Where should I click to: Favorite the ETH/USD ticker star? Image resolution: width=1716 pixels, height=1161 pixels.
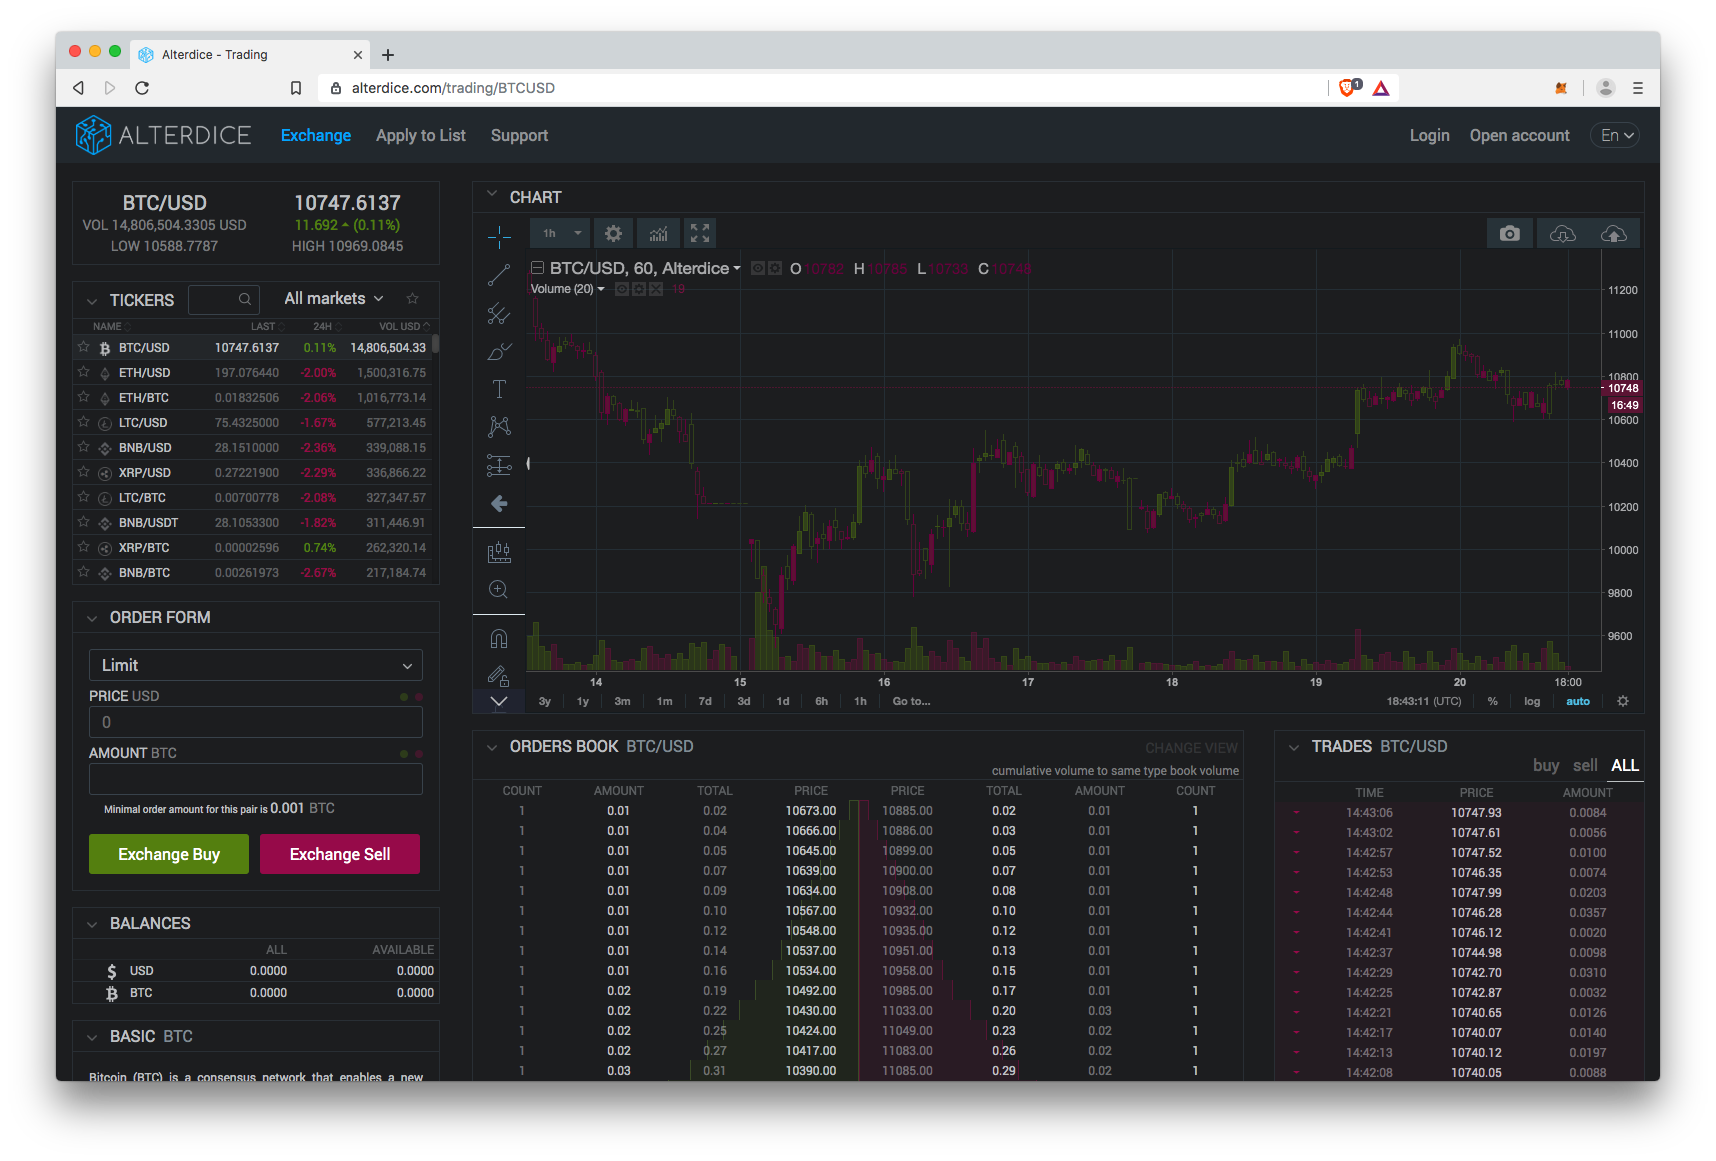pyautogui.click(x=84, y=372)
